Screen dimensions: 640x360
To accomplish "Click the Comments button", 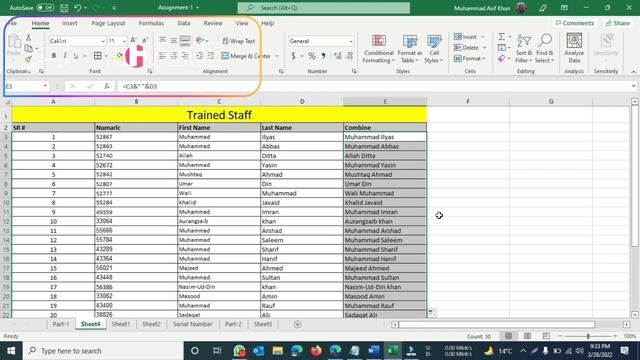I will coord(575,23).
